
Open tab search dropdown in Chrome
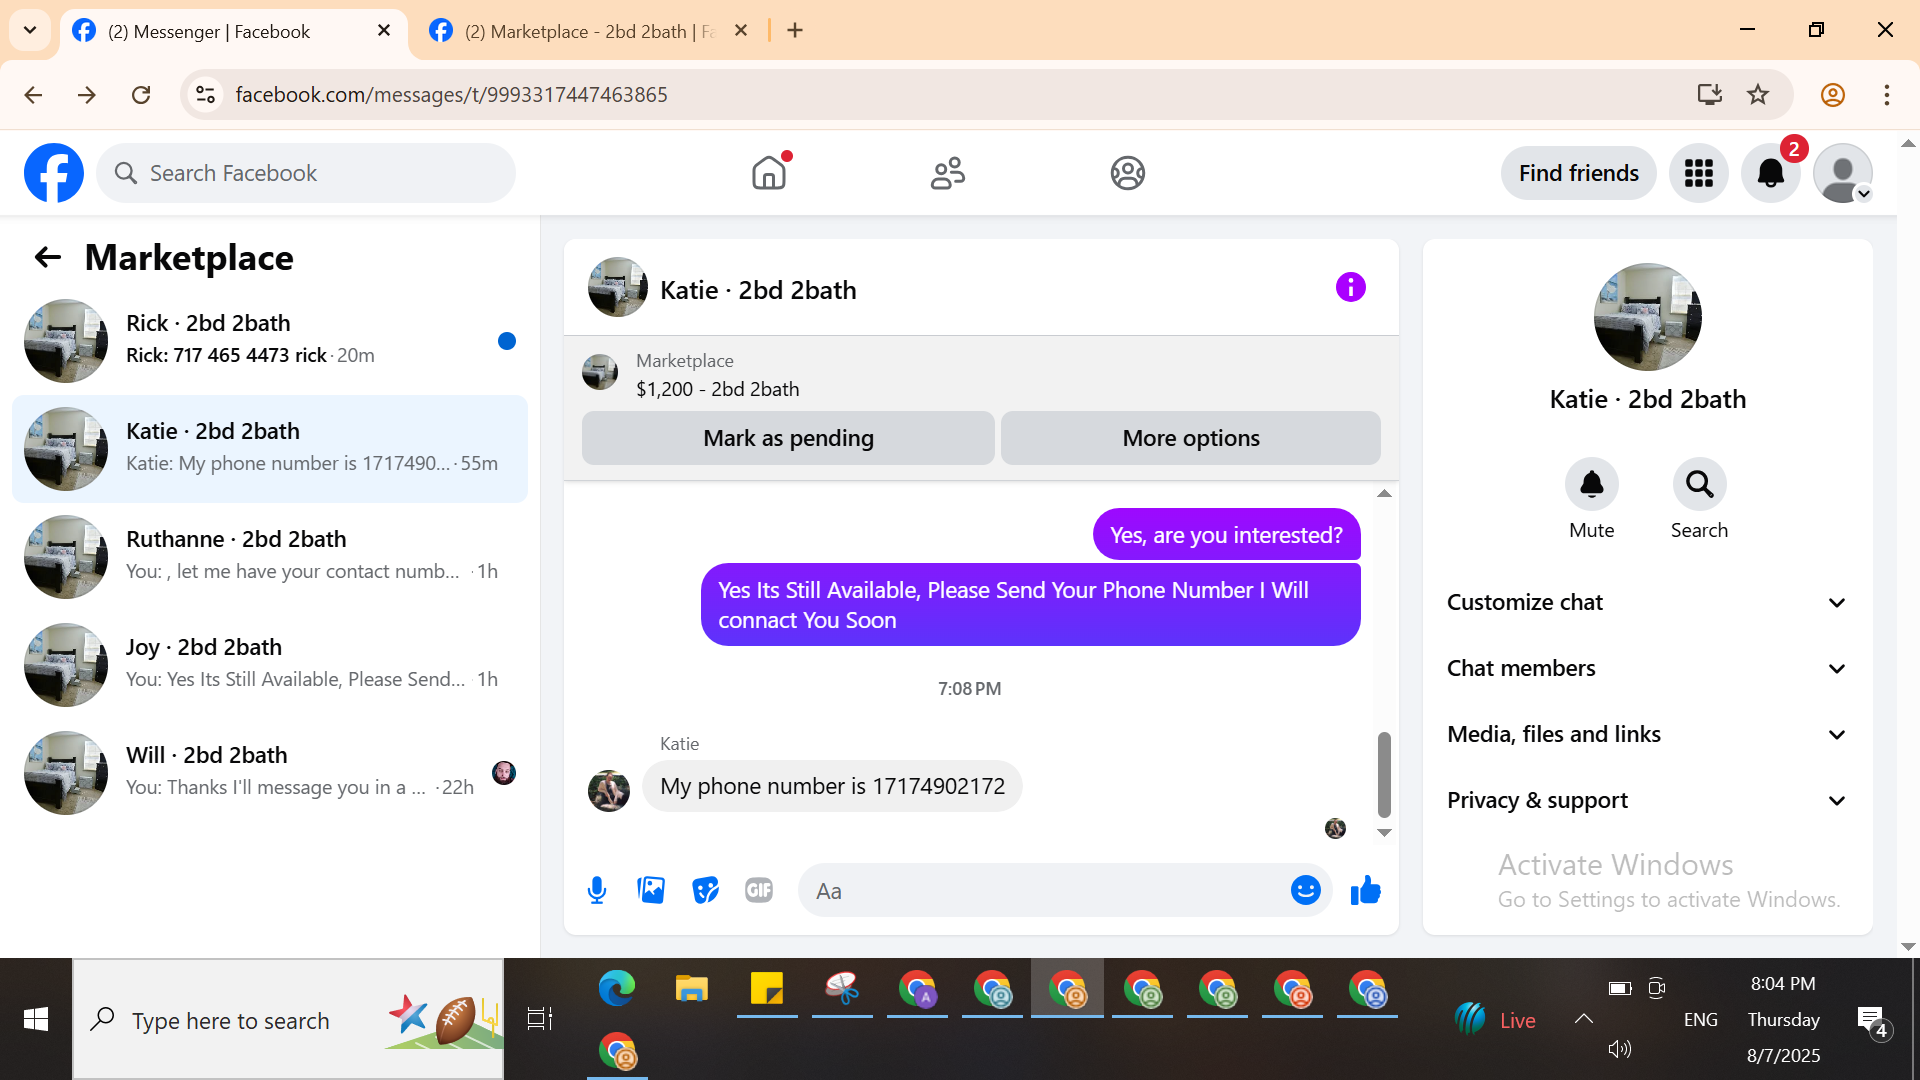30,30
